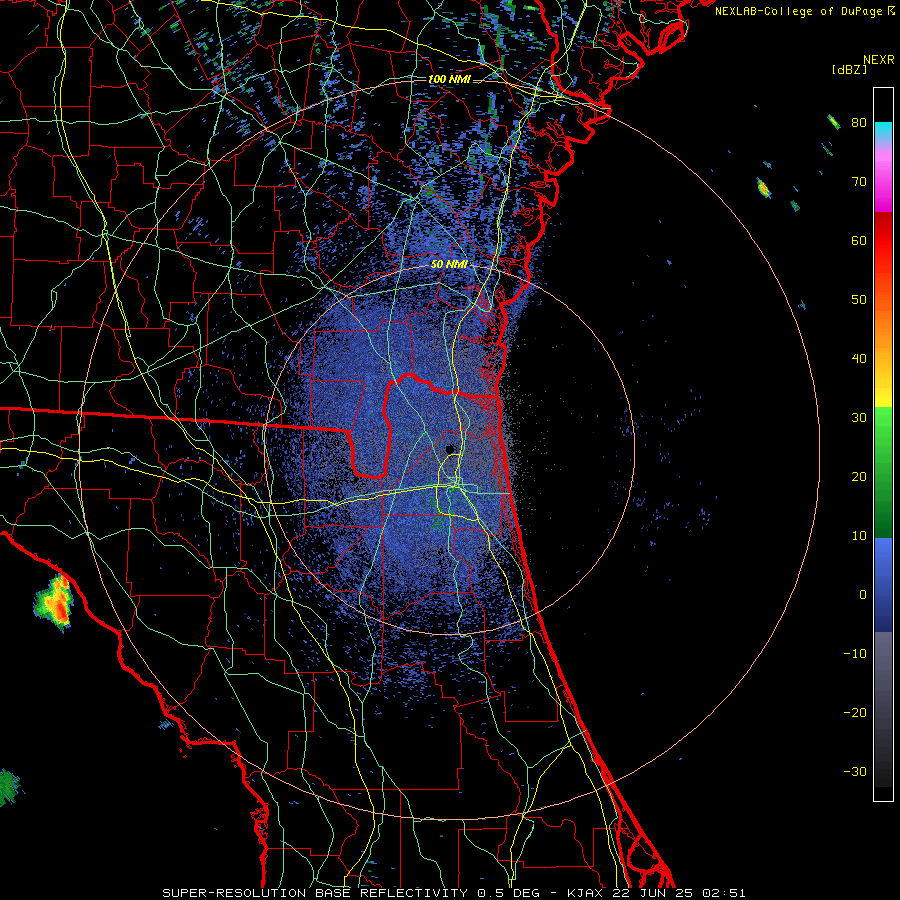Click the -20 dBZ legend value
This screenshot has width=900, height=900.
point(855,713)
